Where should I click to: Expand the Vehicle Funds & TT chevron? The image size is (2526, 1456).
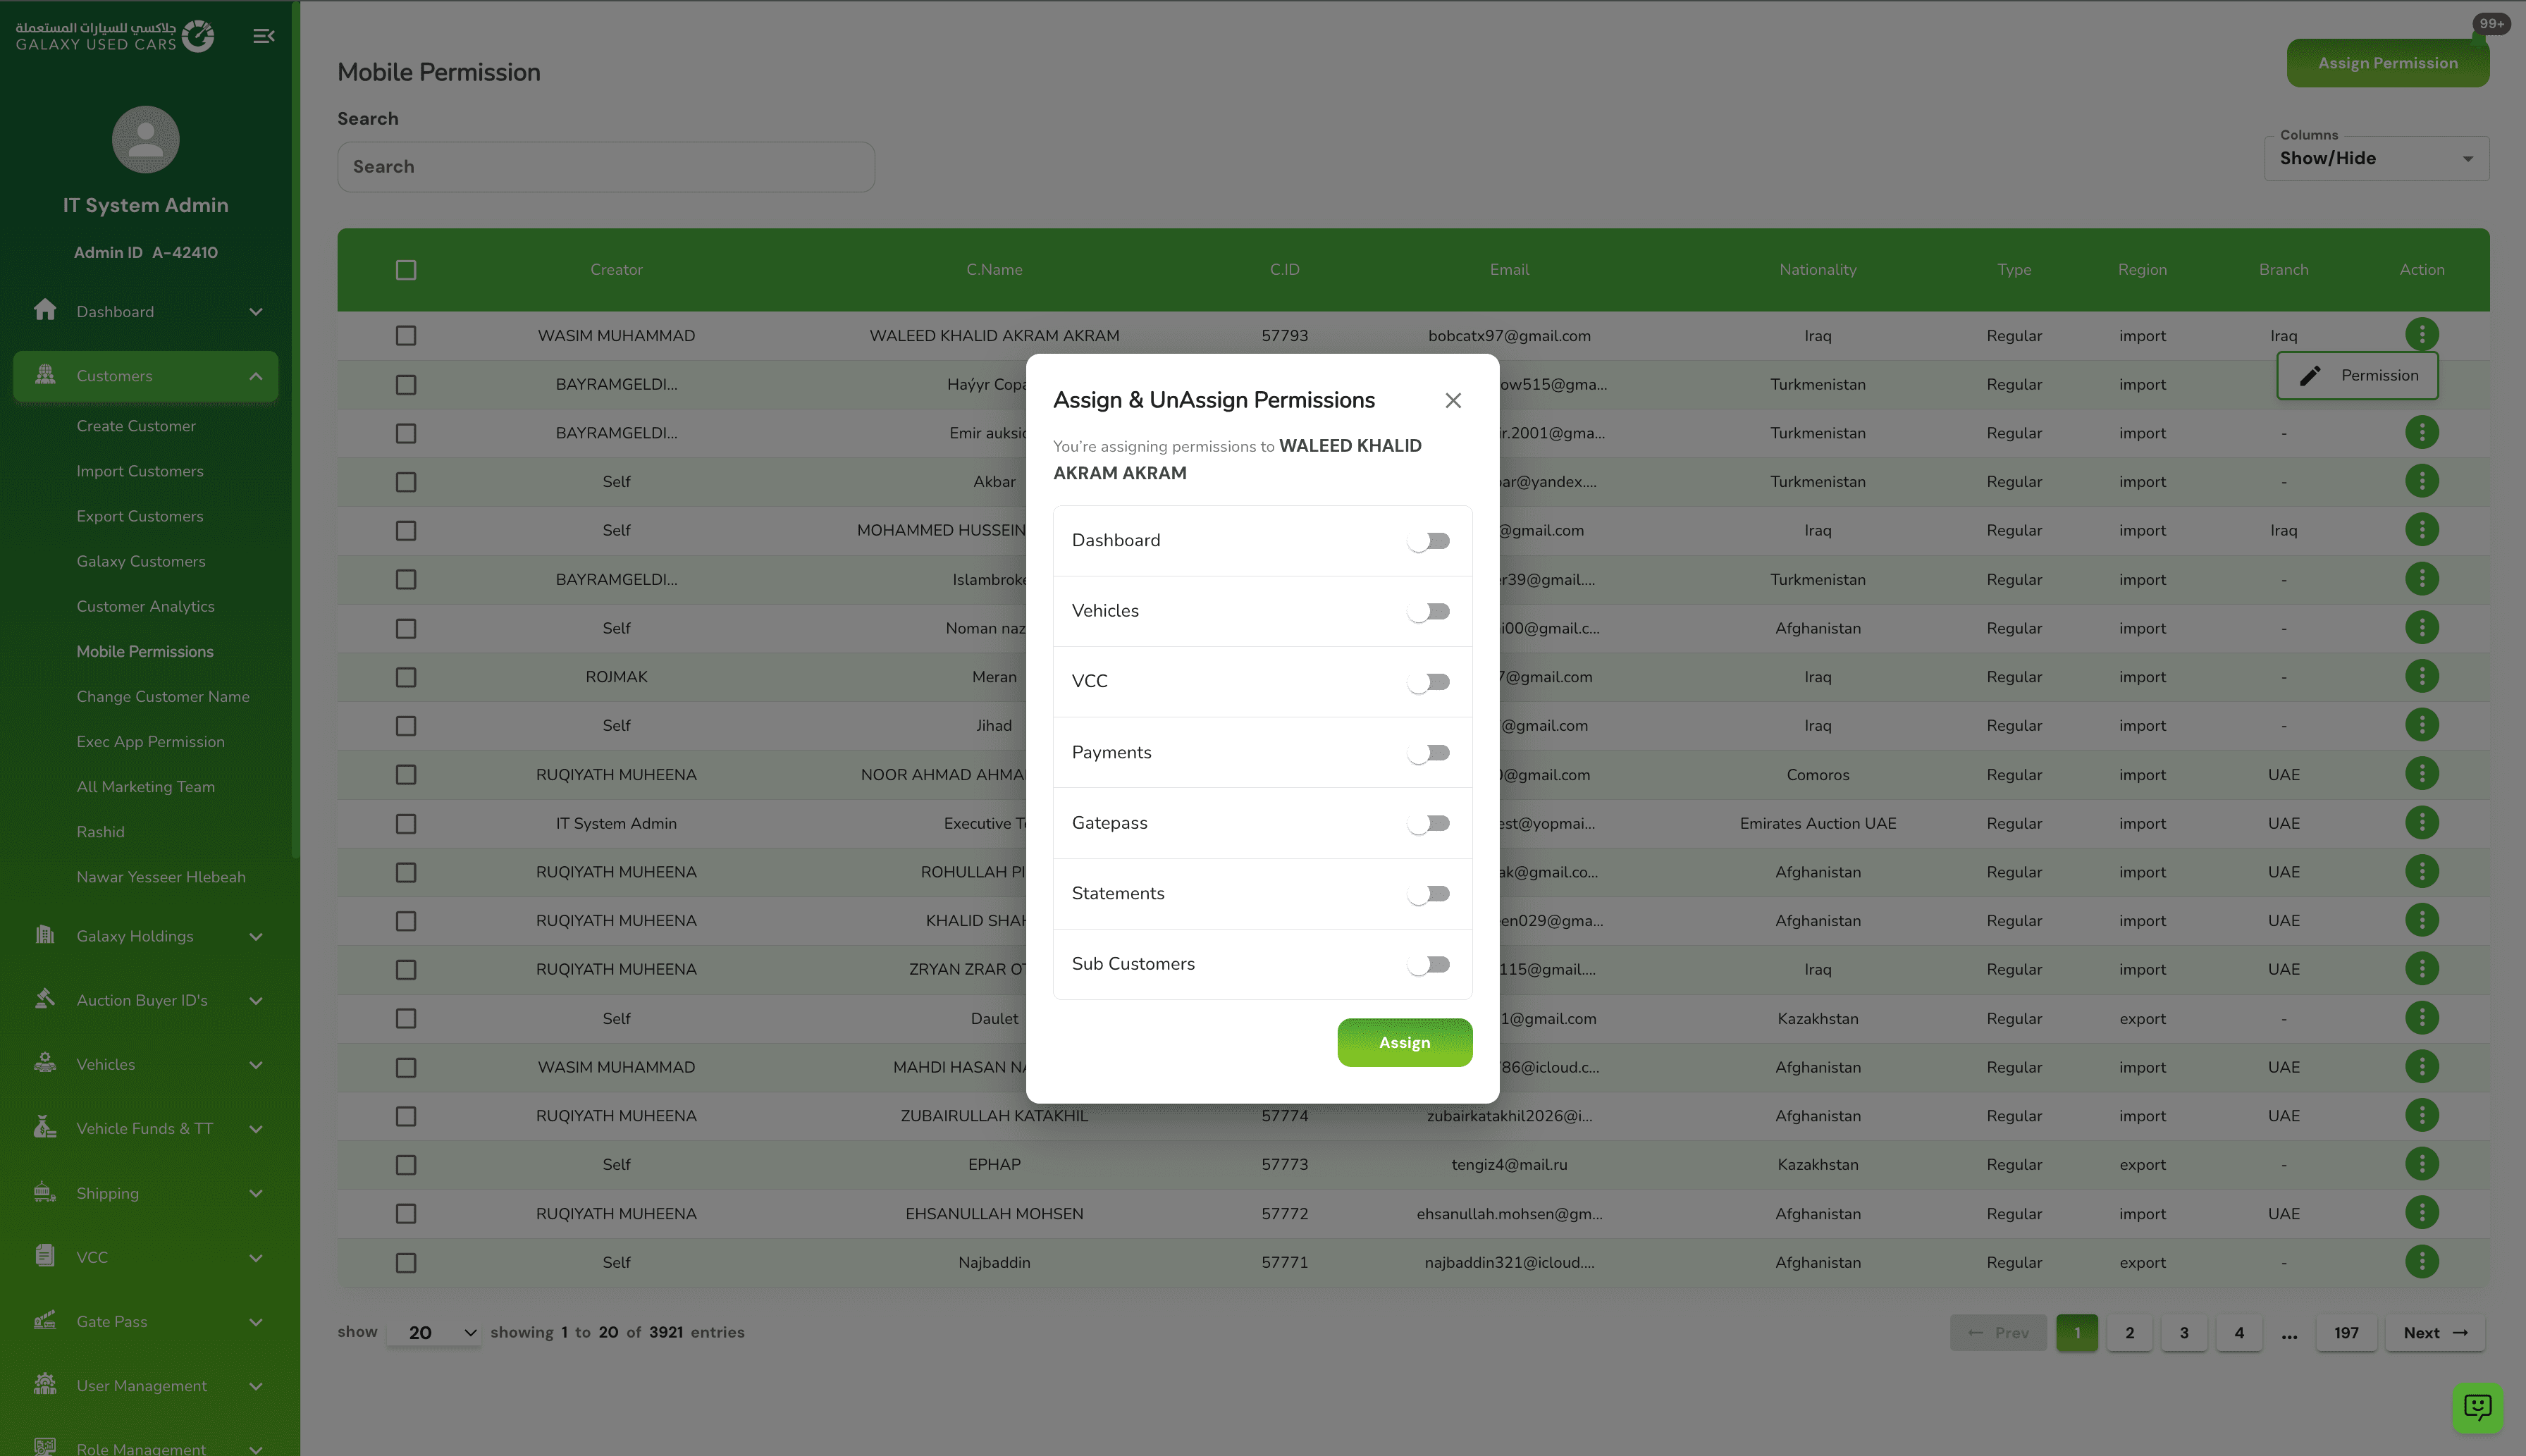(x=256, y=1129)
